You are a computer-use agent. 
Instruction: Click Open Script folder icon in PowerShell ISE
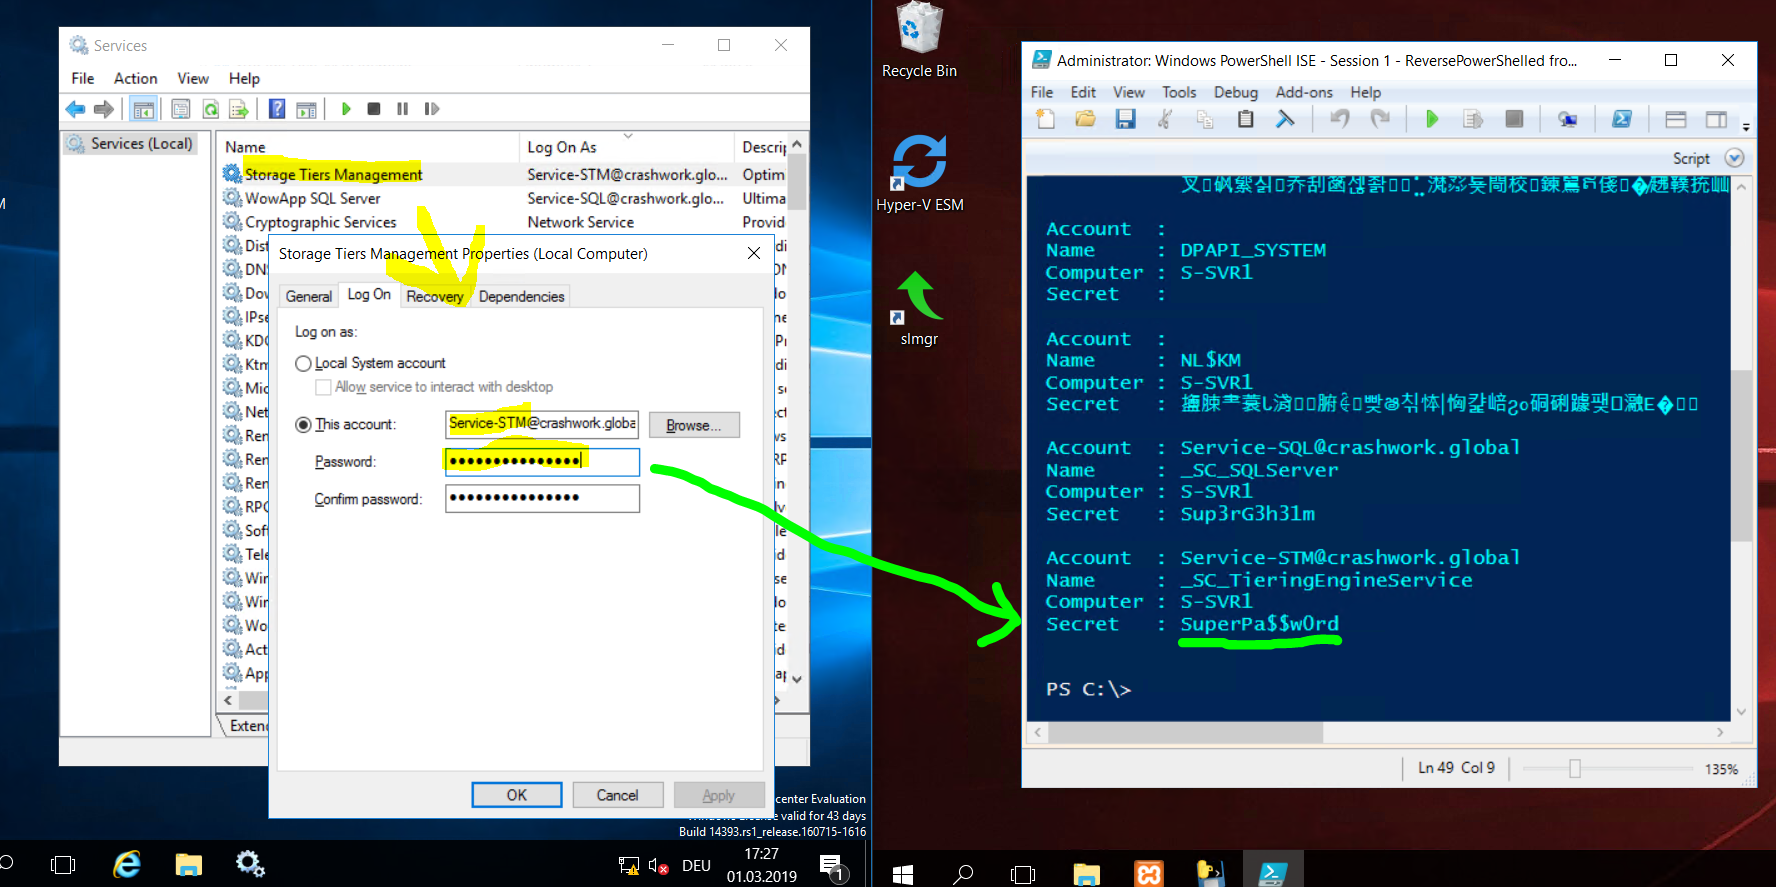tap(1085, 119)
